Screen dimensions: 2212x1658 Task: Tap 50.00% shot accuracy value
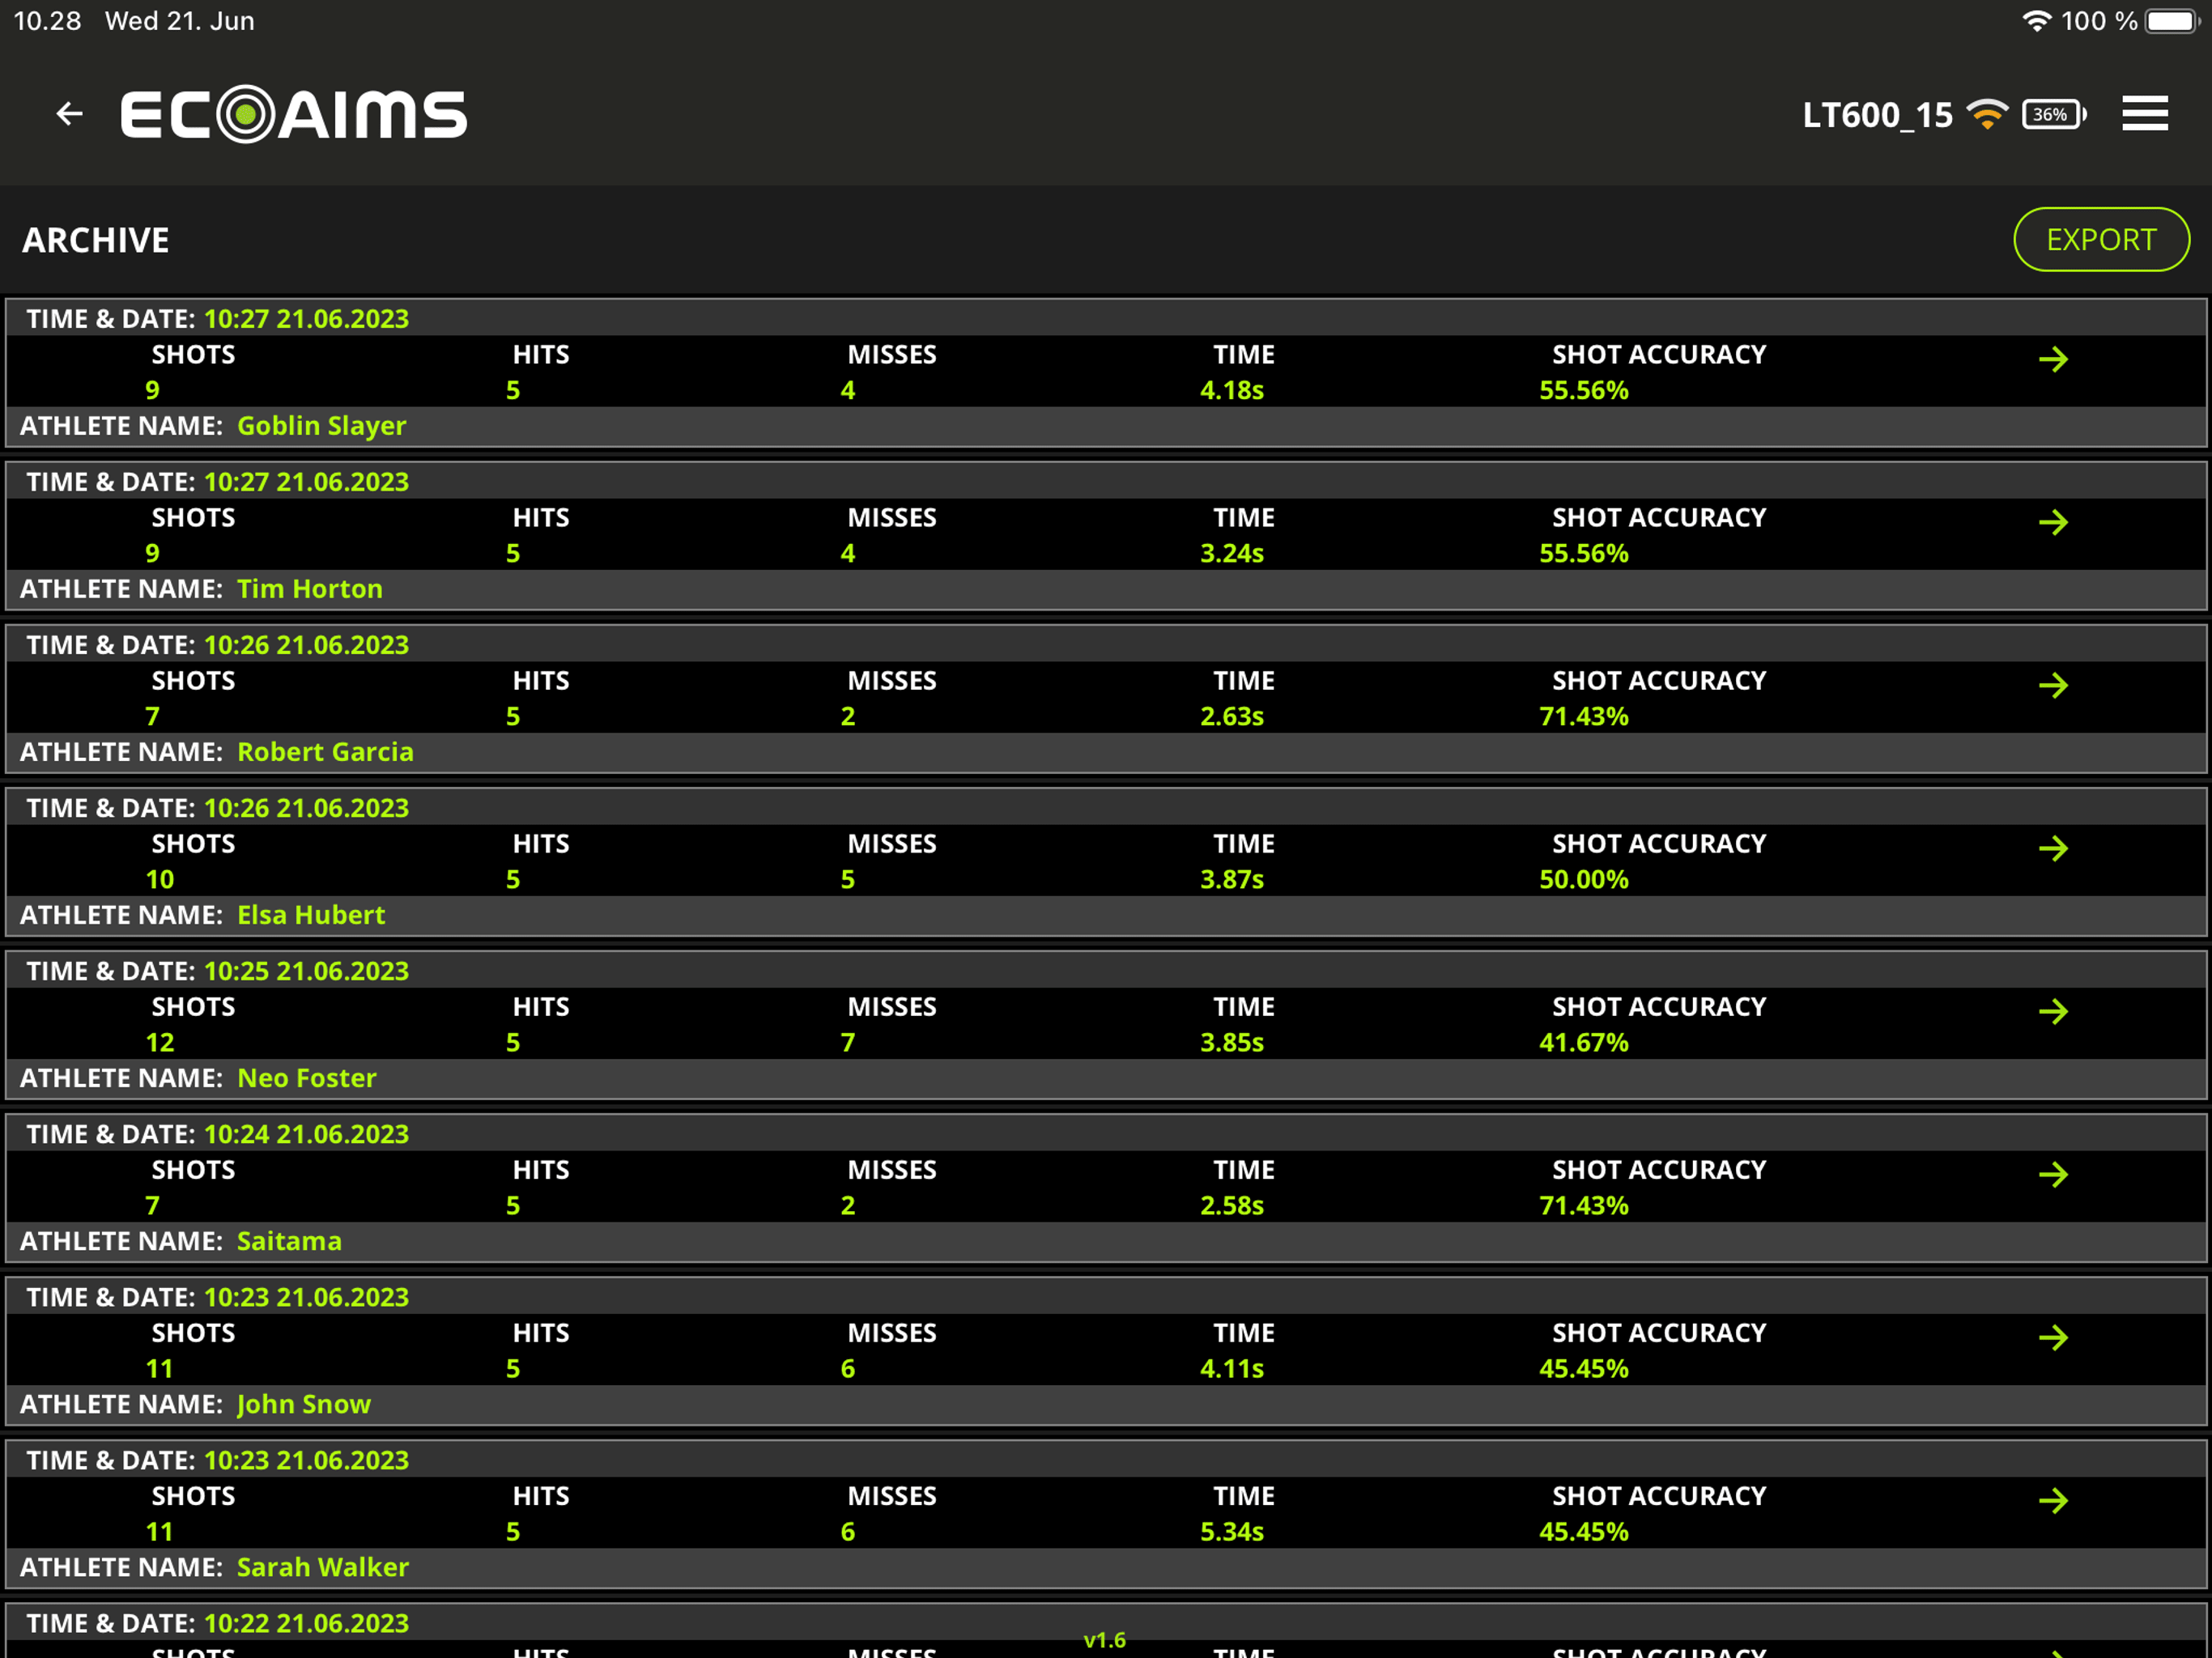tap(1584, 880)
